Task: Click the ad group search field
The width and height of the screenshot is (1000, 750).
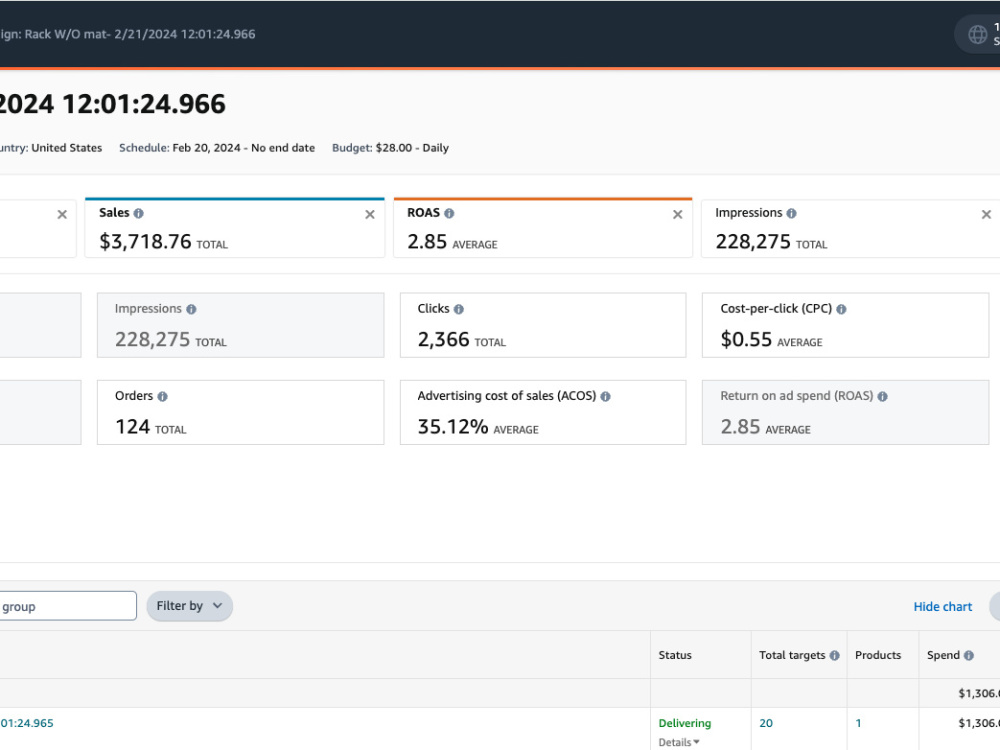Action: pyautogui.click(x=68, y=606)
